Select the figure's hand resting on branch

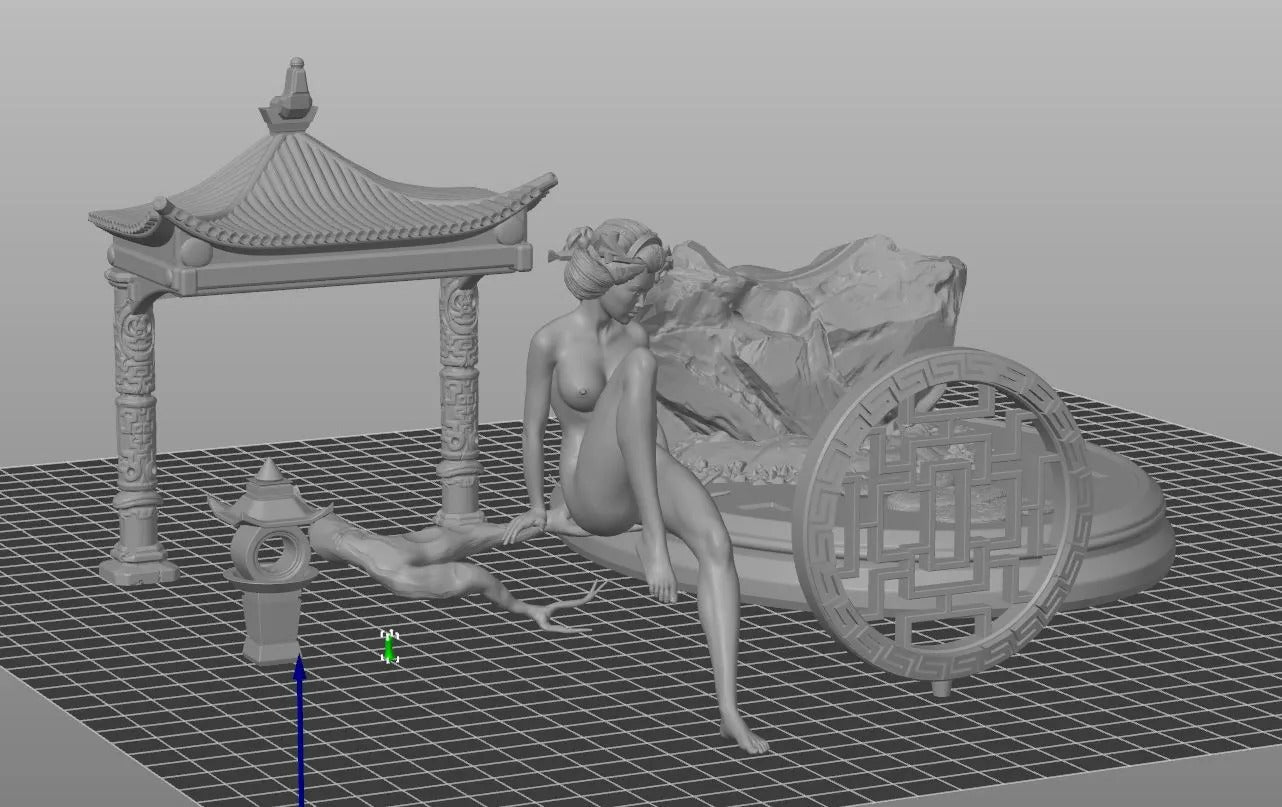525,525
